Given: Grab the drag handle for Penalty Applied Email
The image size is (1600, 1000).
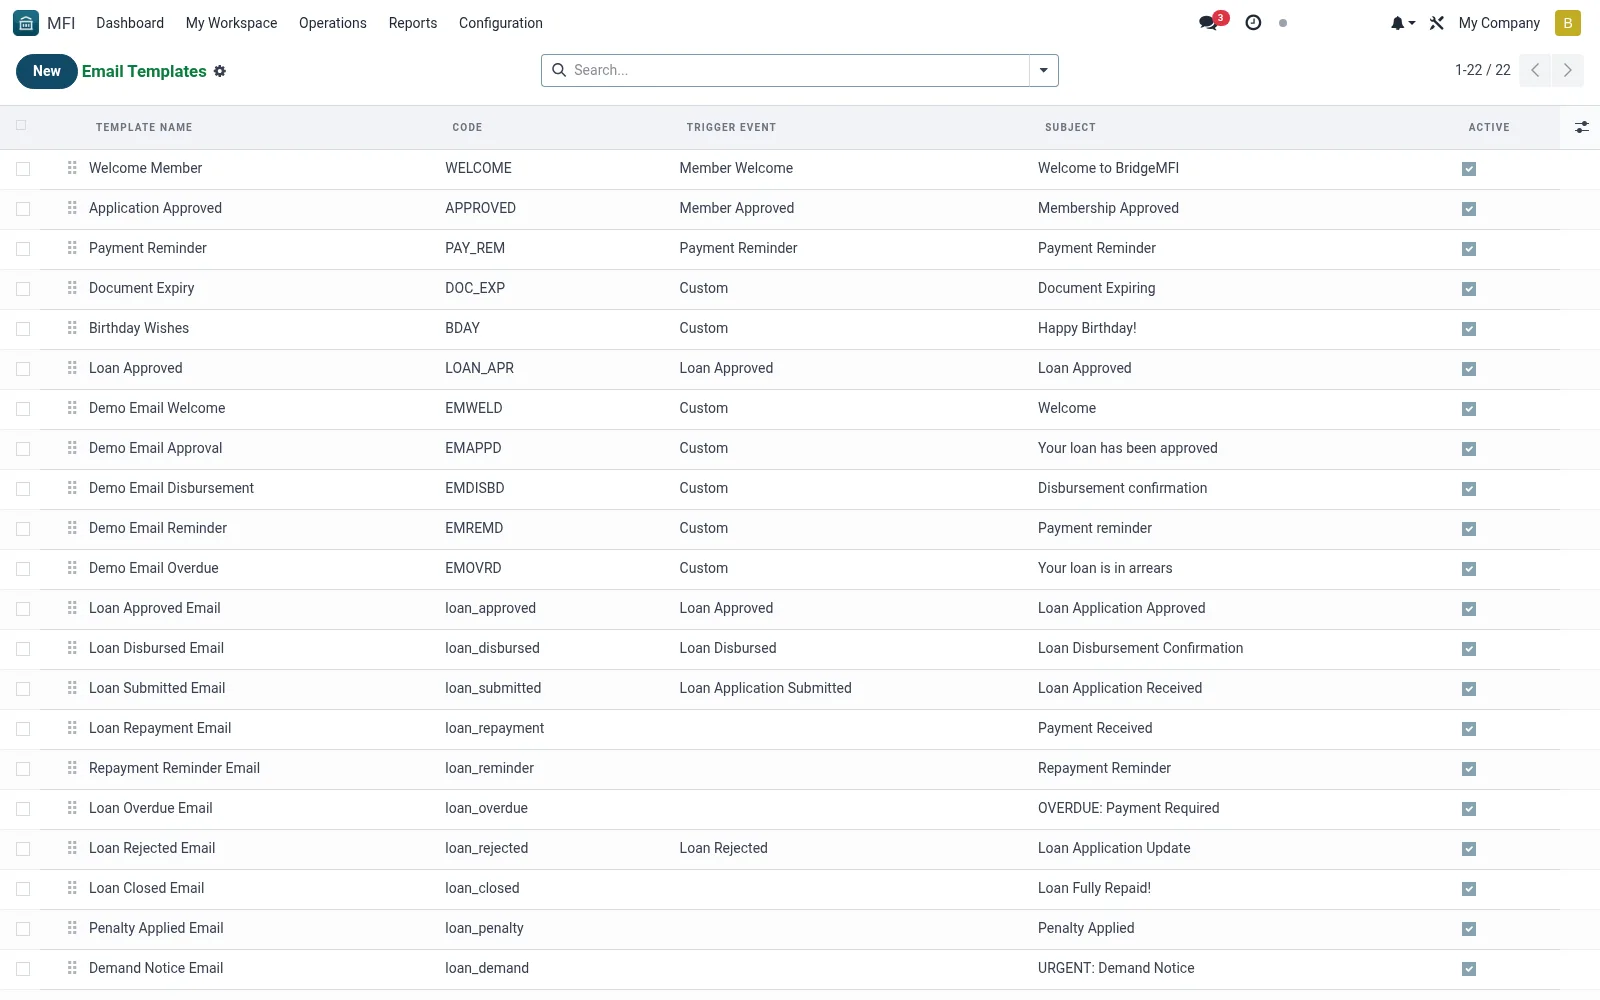Looking at the screenshot, I should [72, 928].
